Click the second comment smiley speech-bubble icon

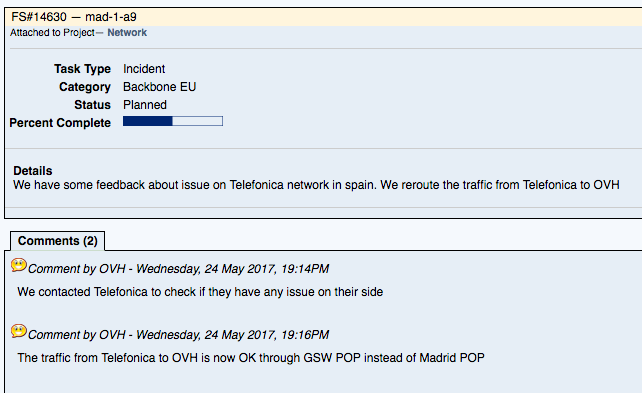pos(19,331)
